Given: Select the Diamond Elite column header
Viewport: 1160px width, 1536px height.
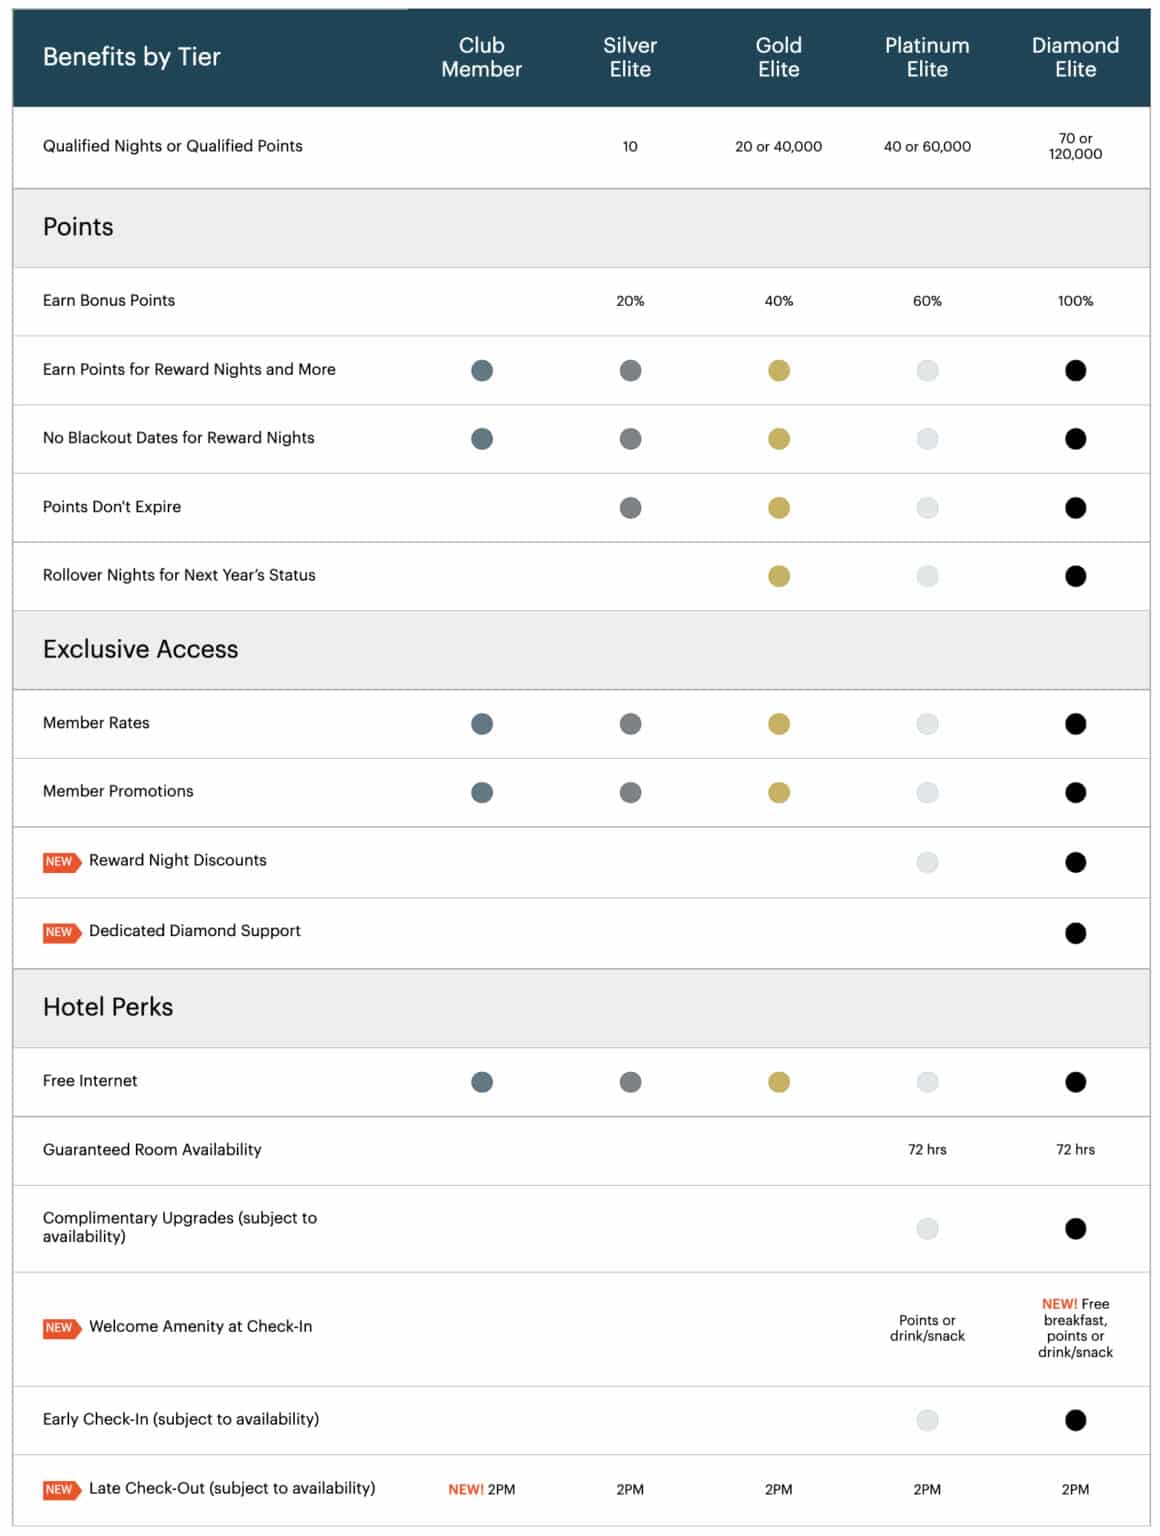Looking at the screenshot, I should (1076, 57).
